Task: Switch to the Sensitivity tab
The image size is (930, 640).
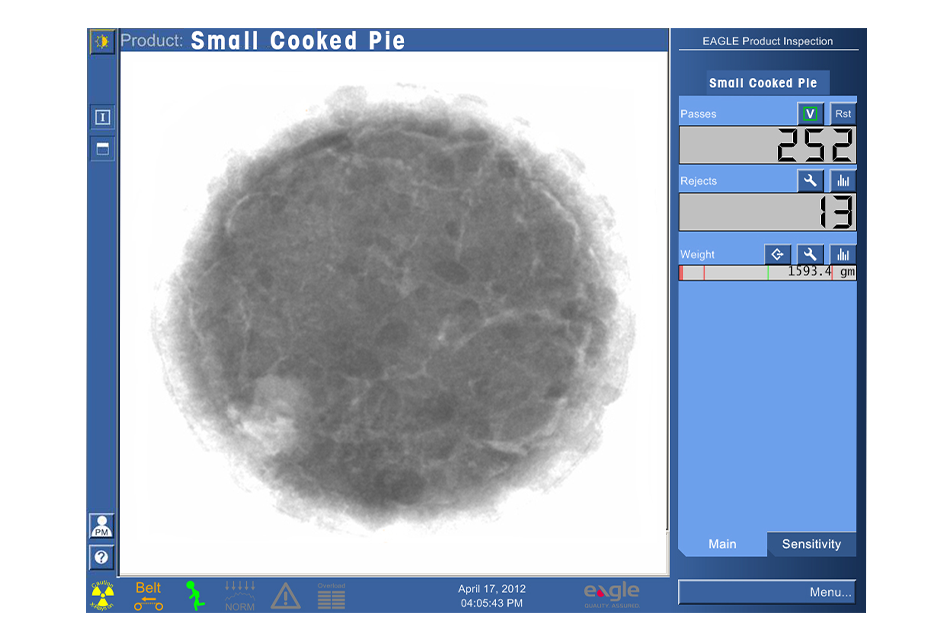Action: [811, 544]
